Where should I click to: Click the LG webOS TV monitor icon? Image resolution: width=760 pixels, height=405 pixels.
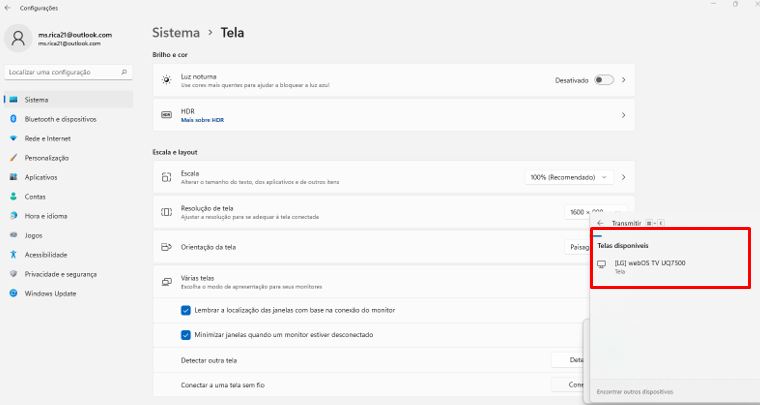pos(602,265)
